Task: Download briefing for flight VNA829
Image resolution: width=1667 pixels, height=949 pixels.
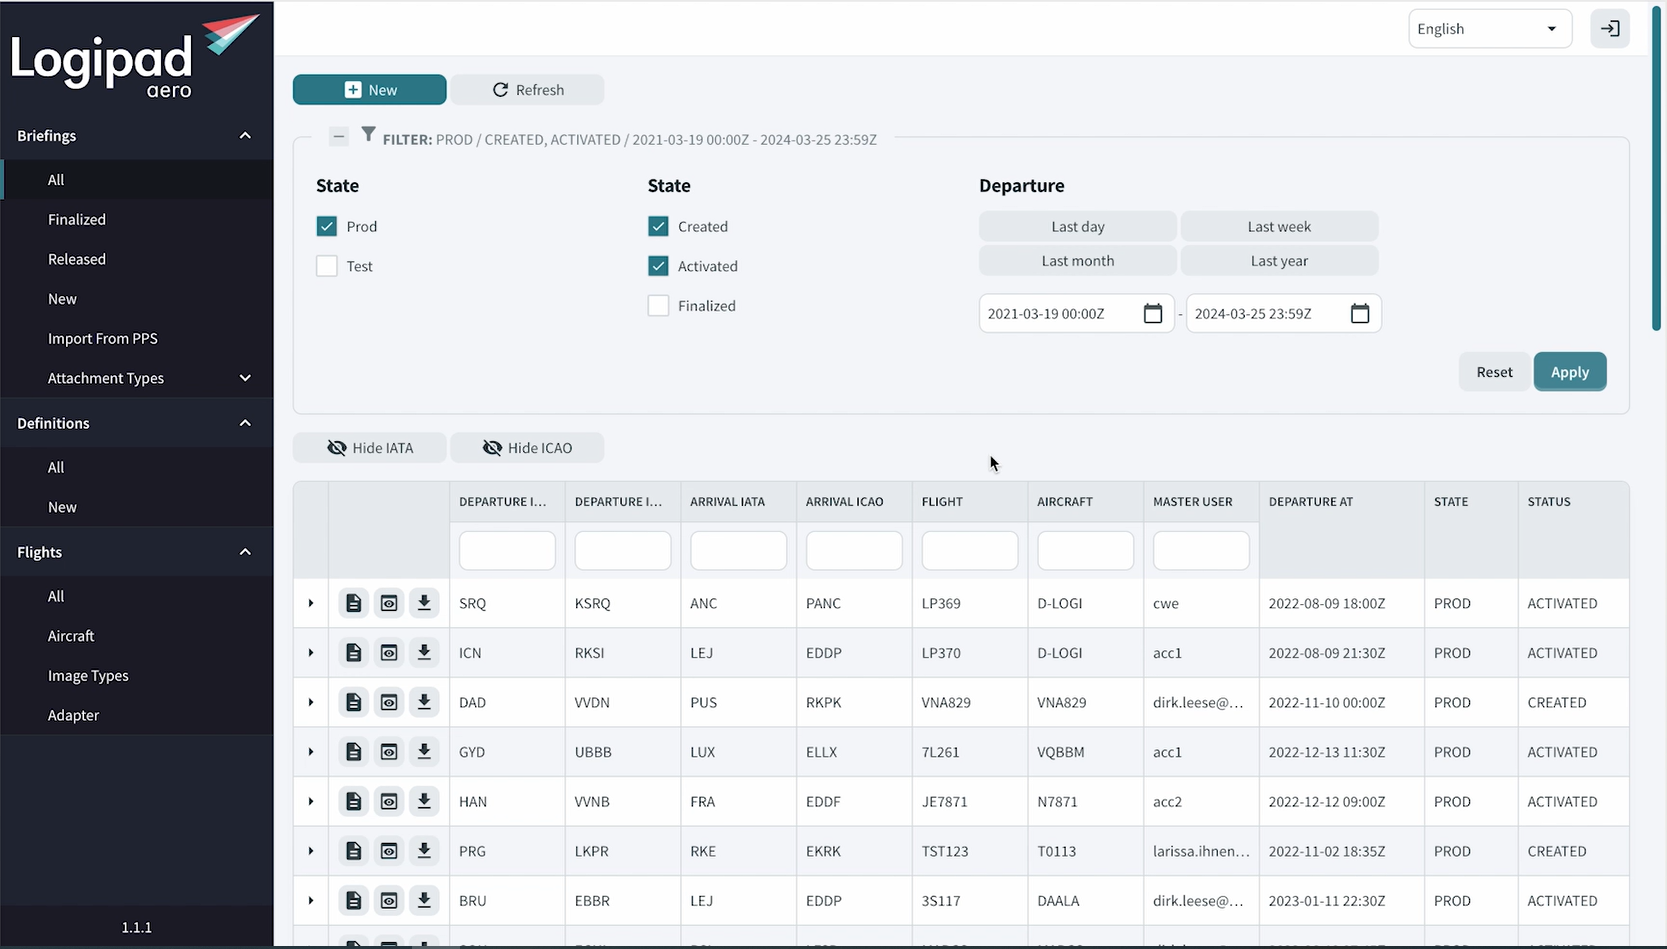Action: tap(424, 702)
